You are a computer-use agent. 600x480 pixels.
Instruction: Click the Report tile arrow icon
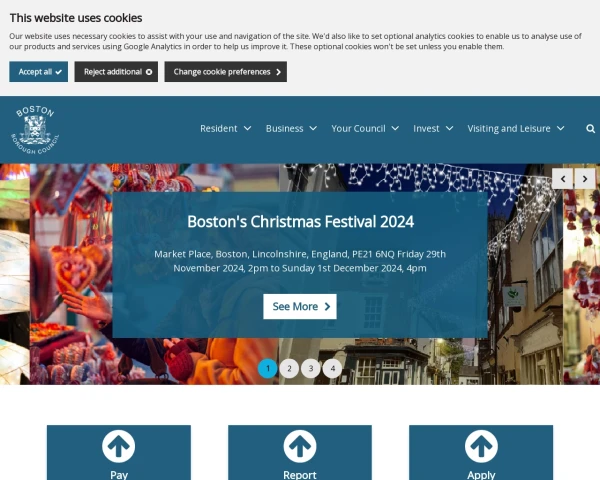click(300, 446)
